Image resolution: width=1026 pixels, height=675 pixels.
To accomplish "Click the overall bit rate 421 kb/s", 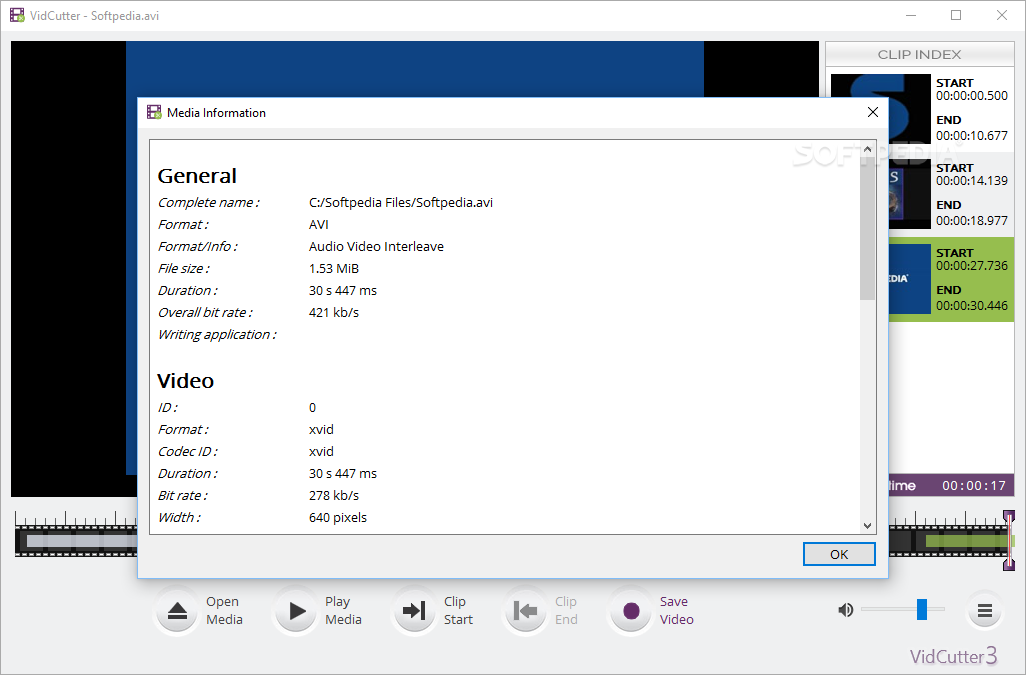I will [334, 312].
